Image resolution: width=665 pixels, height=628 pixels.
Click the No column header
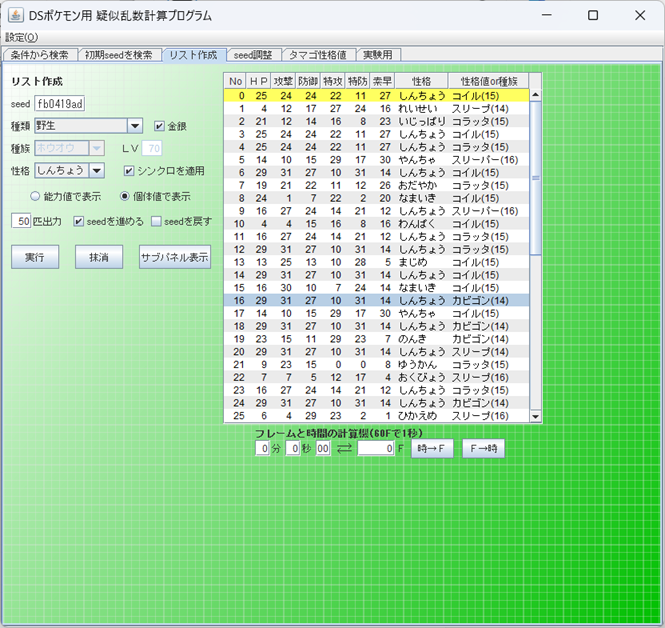point(235,81)
